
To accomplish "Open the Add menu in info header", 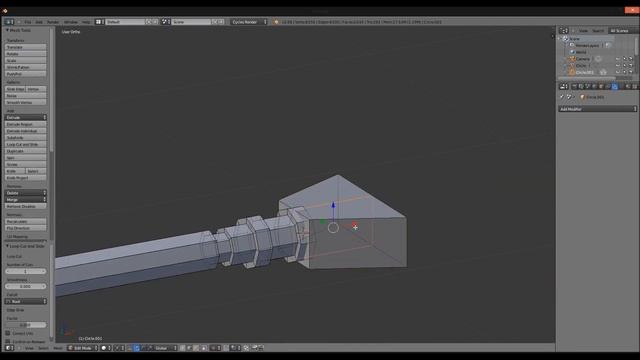I will (39, 22).
